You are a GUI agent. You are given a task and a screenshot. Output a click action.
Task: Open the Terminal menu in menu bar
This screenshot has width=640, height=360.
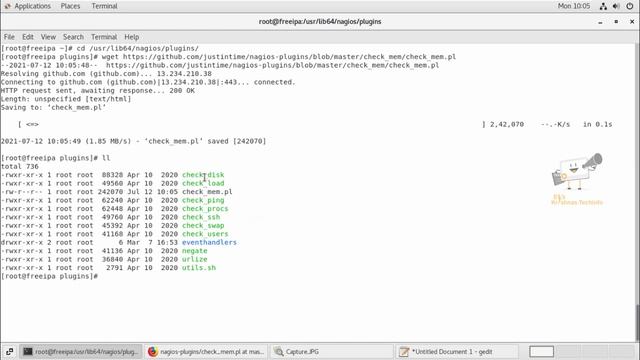tap(104, 37)
